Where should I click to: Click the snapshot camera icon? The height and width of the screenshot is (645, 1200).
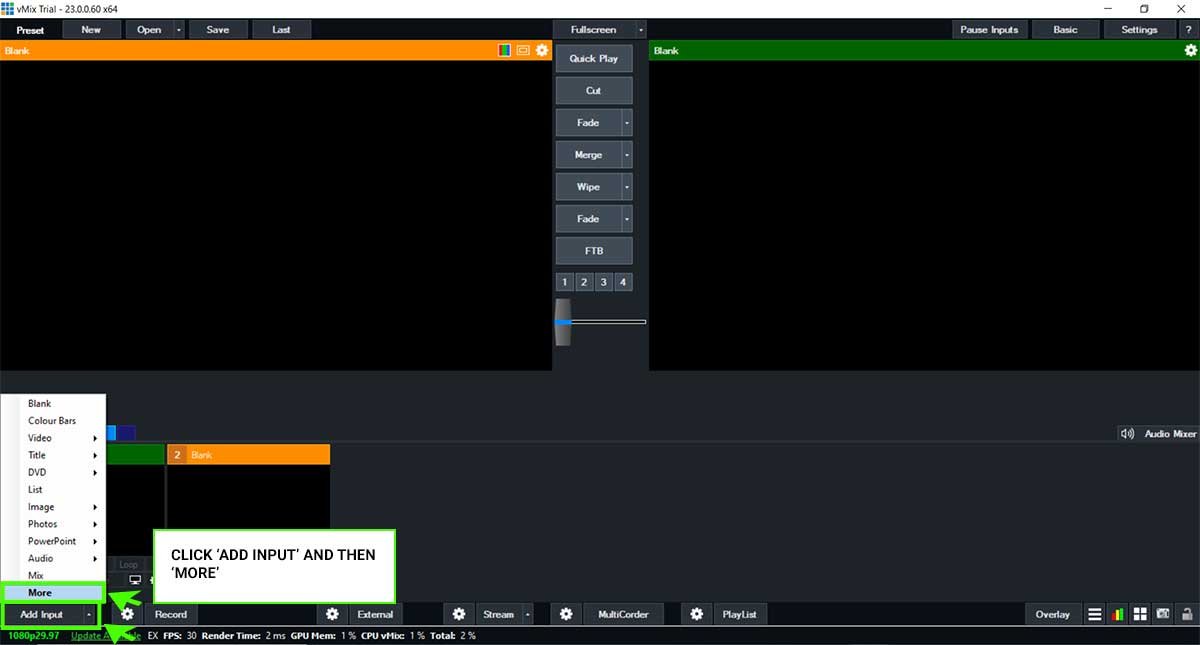click(x=1163, y=614)
